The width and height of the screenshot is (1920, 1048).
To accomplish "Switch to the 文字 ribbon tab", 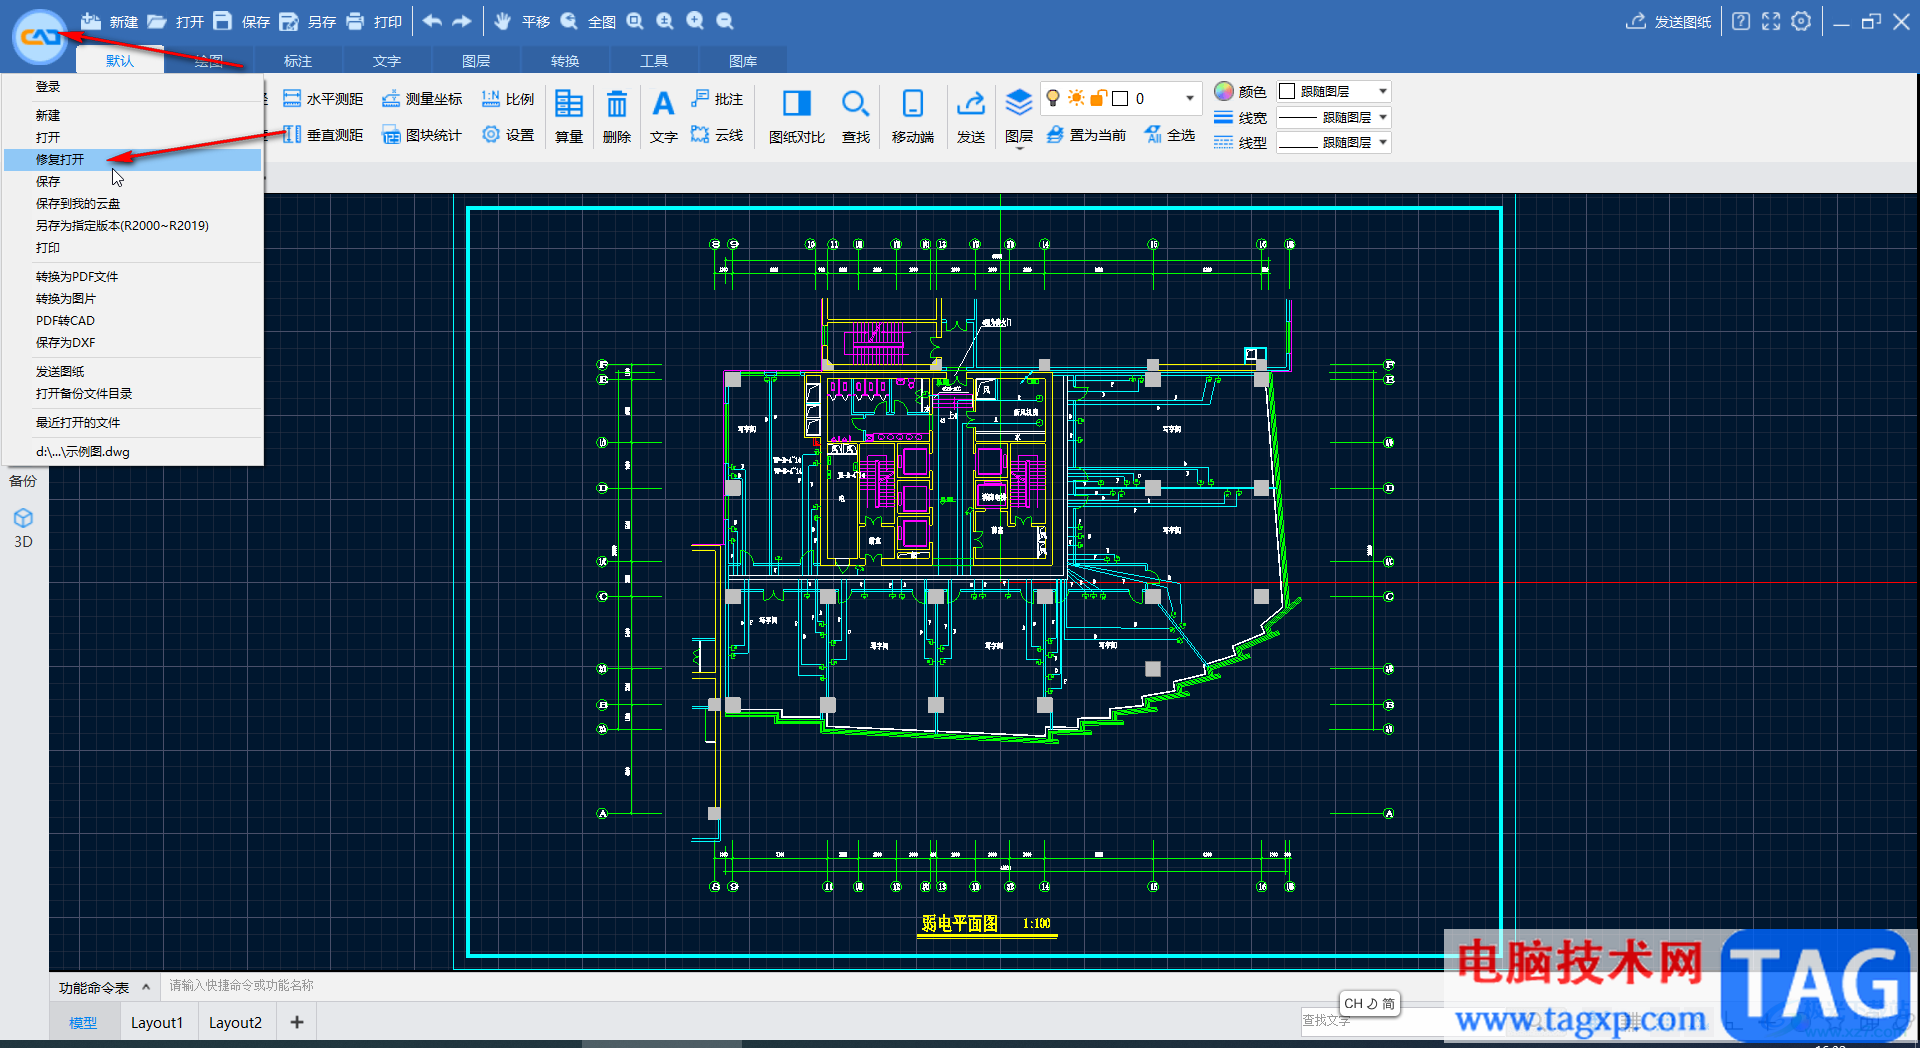I will point(387,61).
